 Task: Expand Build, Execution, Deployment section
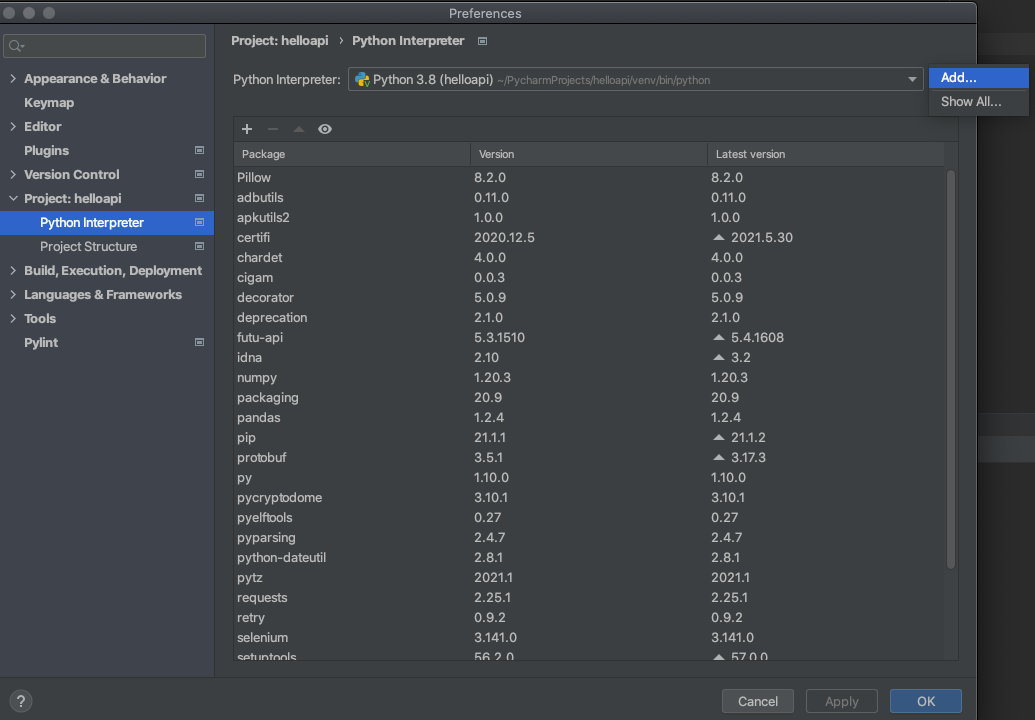coord(13,271)
